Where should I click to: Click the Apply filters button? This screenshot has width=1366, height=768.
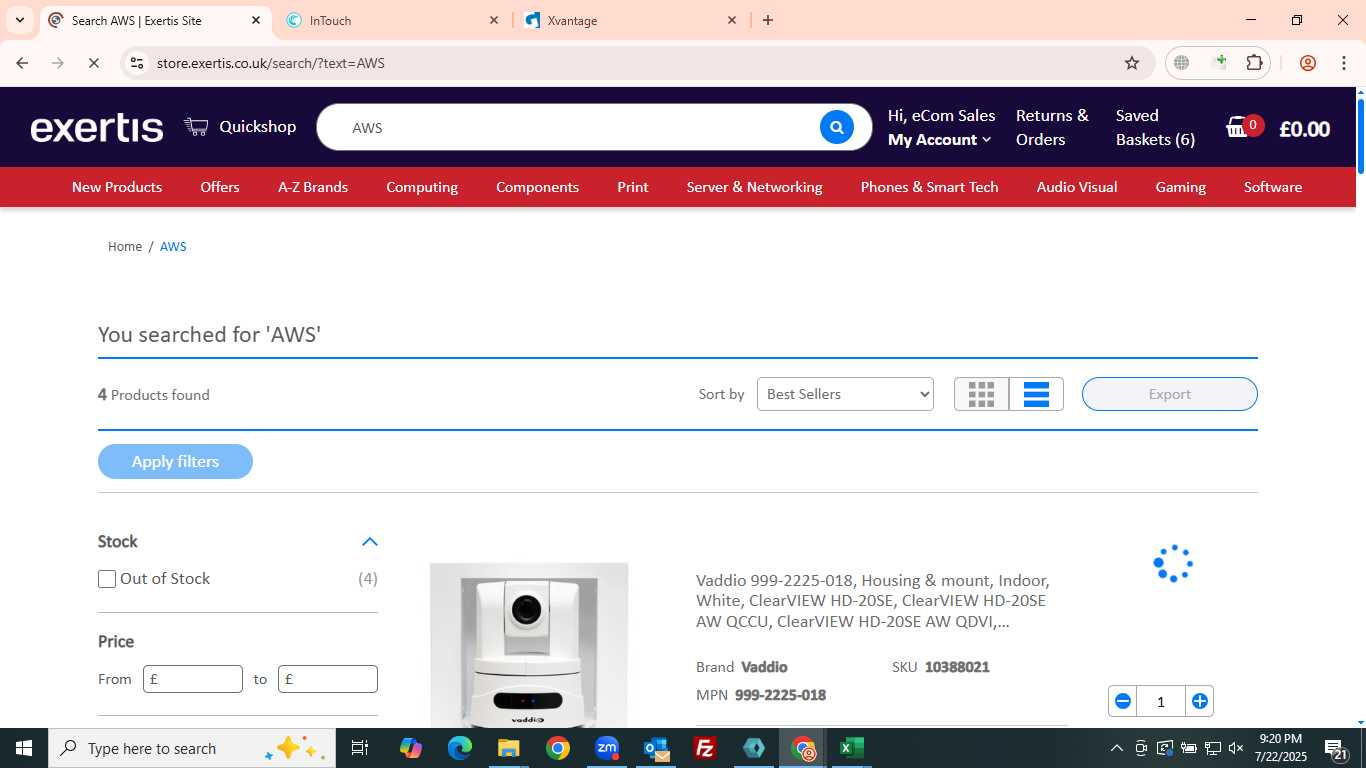coord(175,461)
